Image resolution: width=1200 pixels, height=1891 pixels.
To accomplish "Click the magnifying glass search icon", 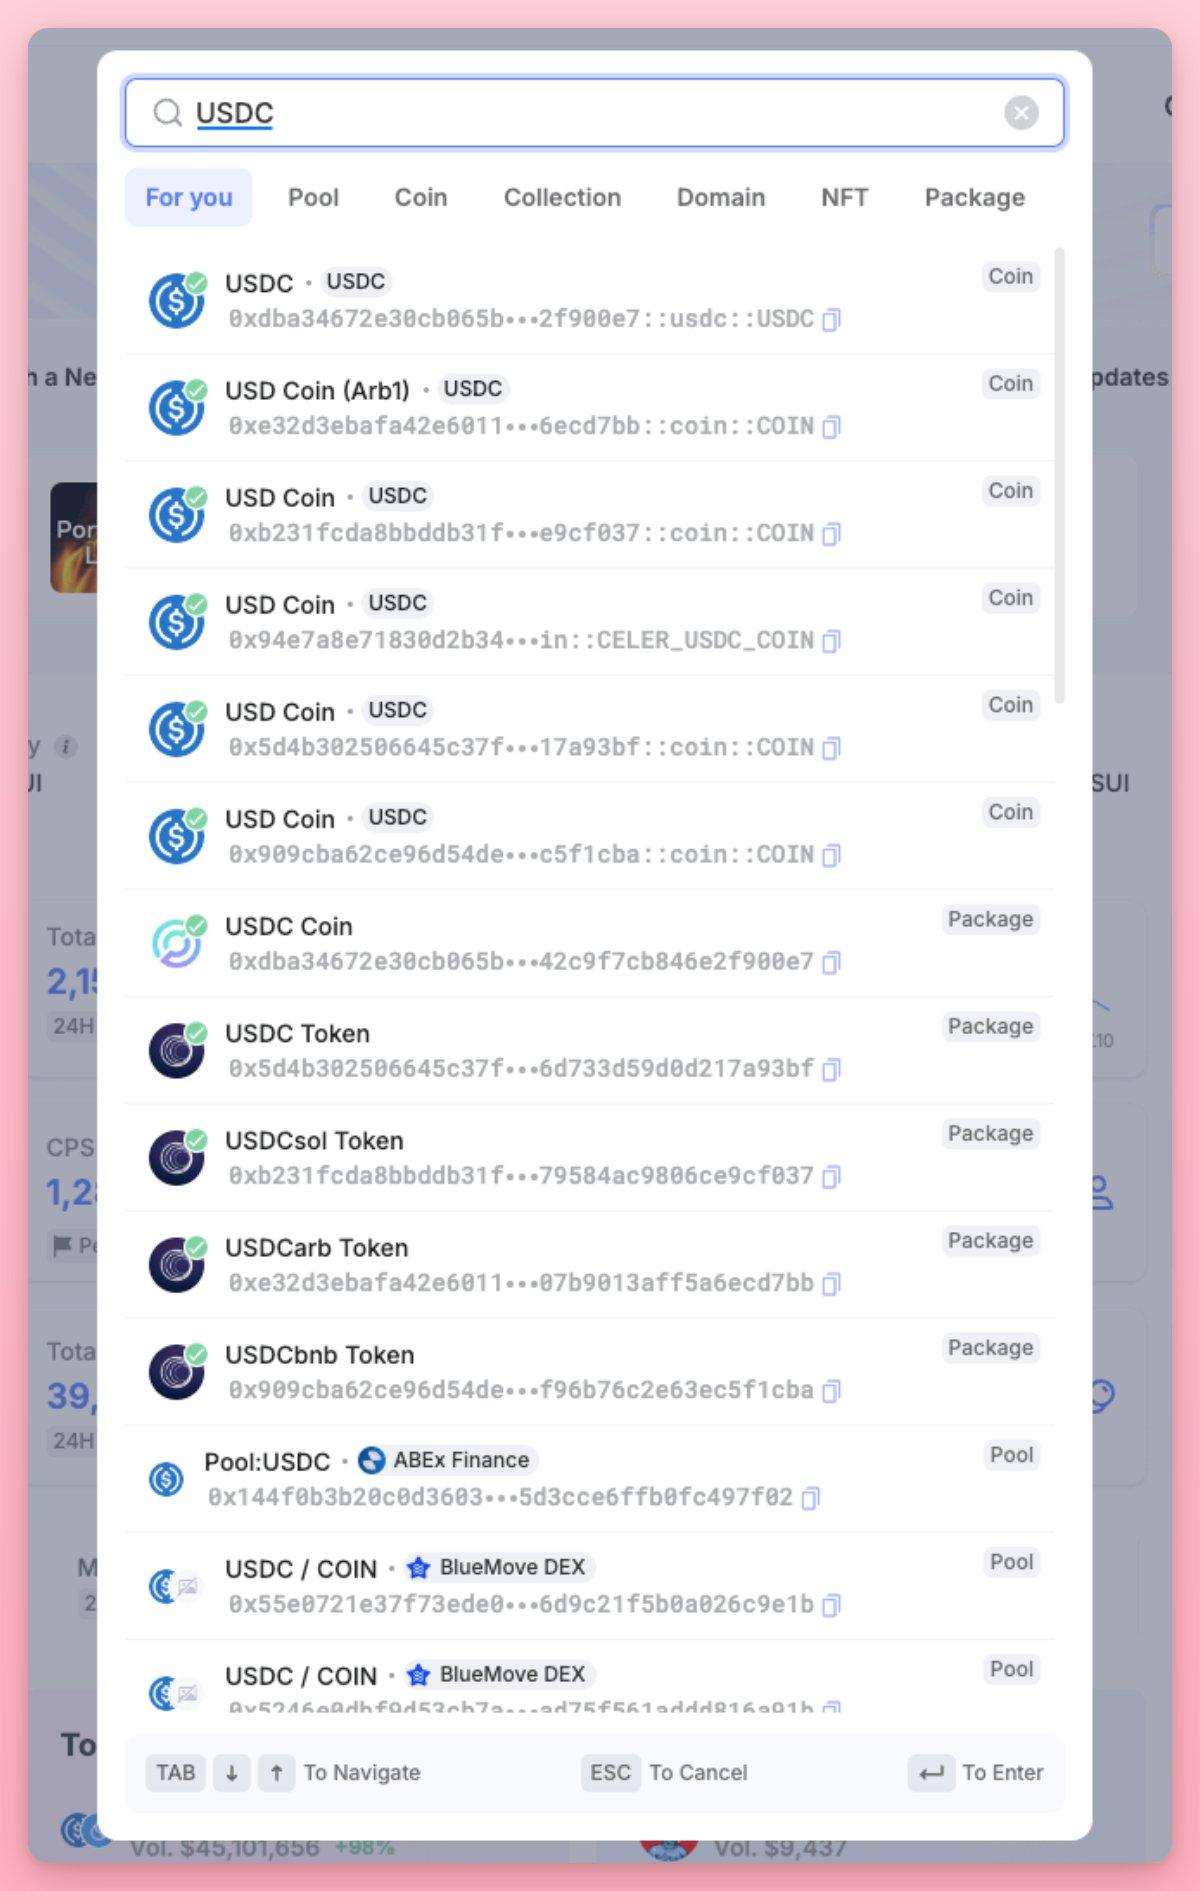I will click(x=167, y=113).
